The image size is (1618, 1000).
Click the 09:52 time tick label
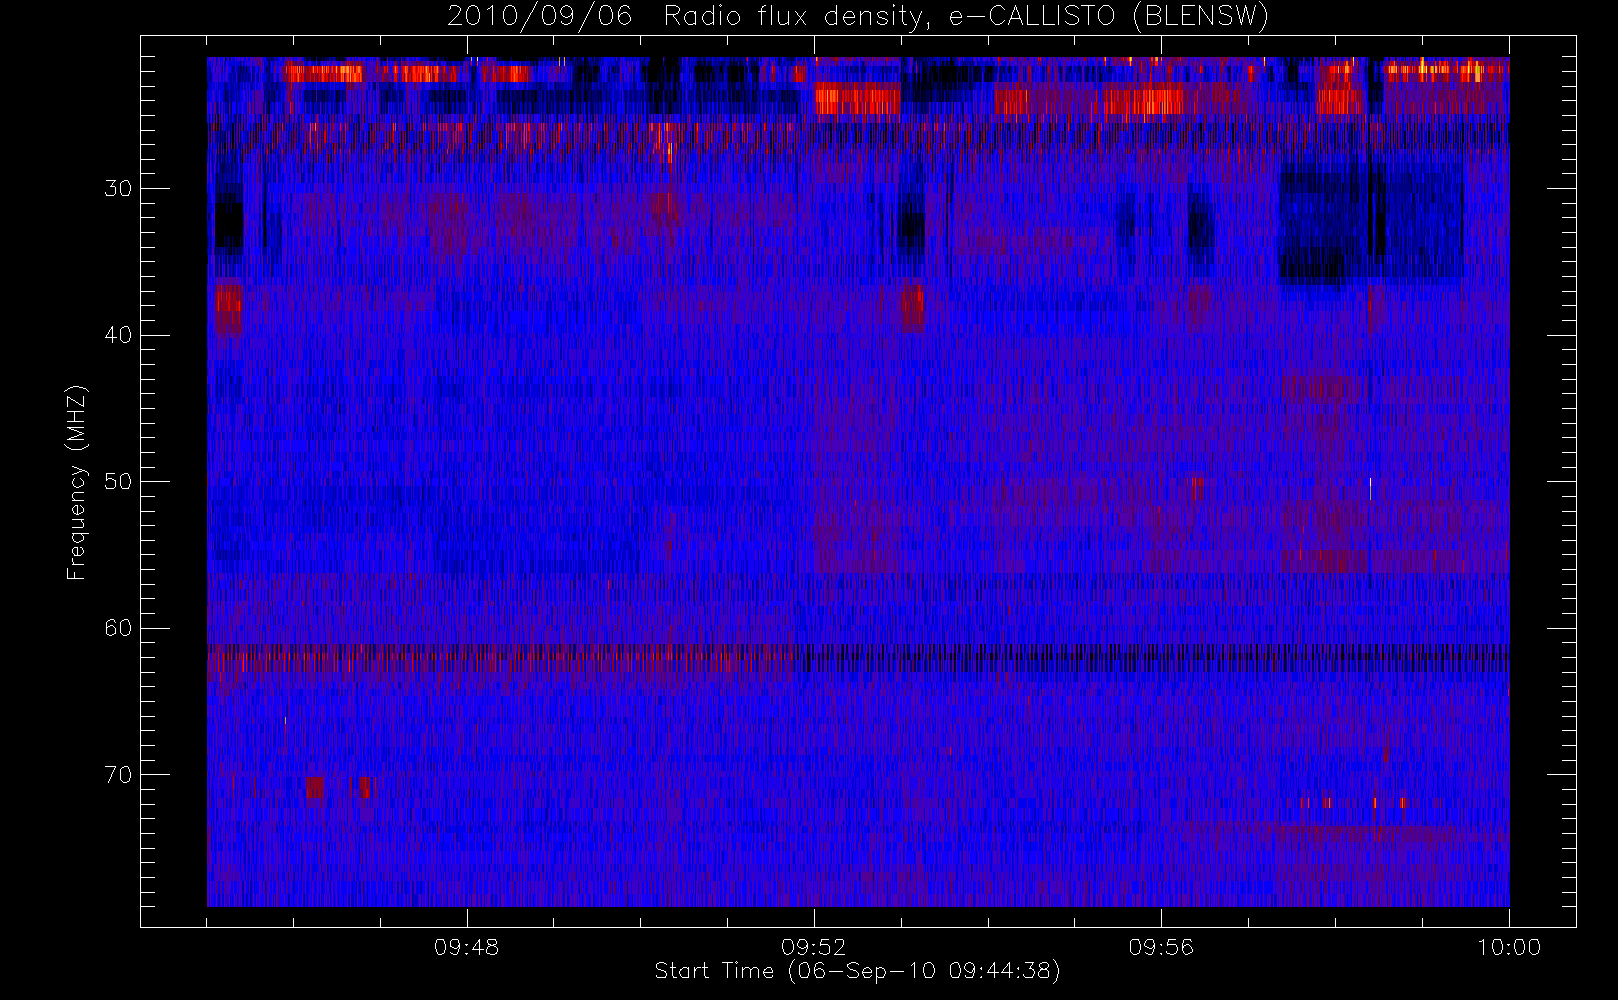coord(814,947)
